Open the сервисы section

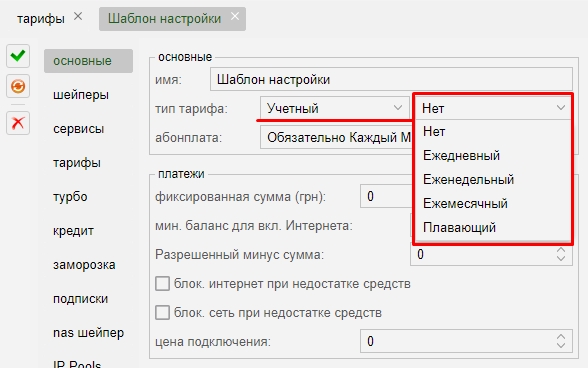[x=78, y=129]
